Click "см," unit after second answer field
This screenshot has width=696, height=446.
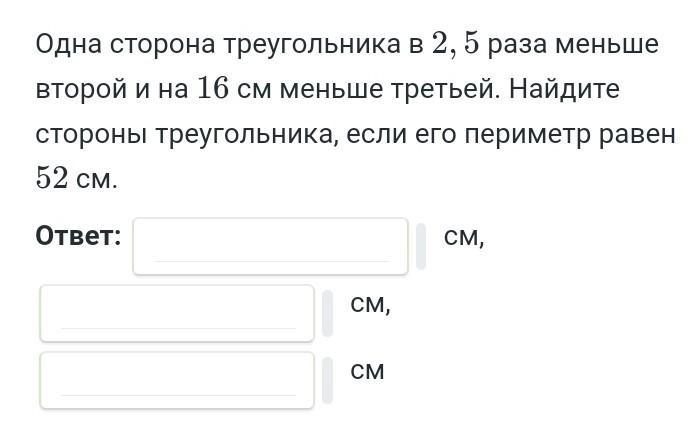[x=370, y=304]
